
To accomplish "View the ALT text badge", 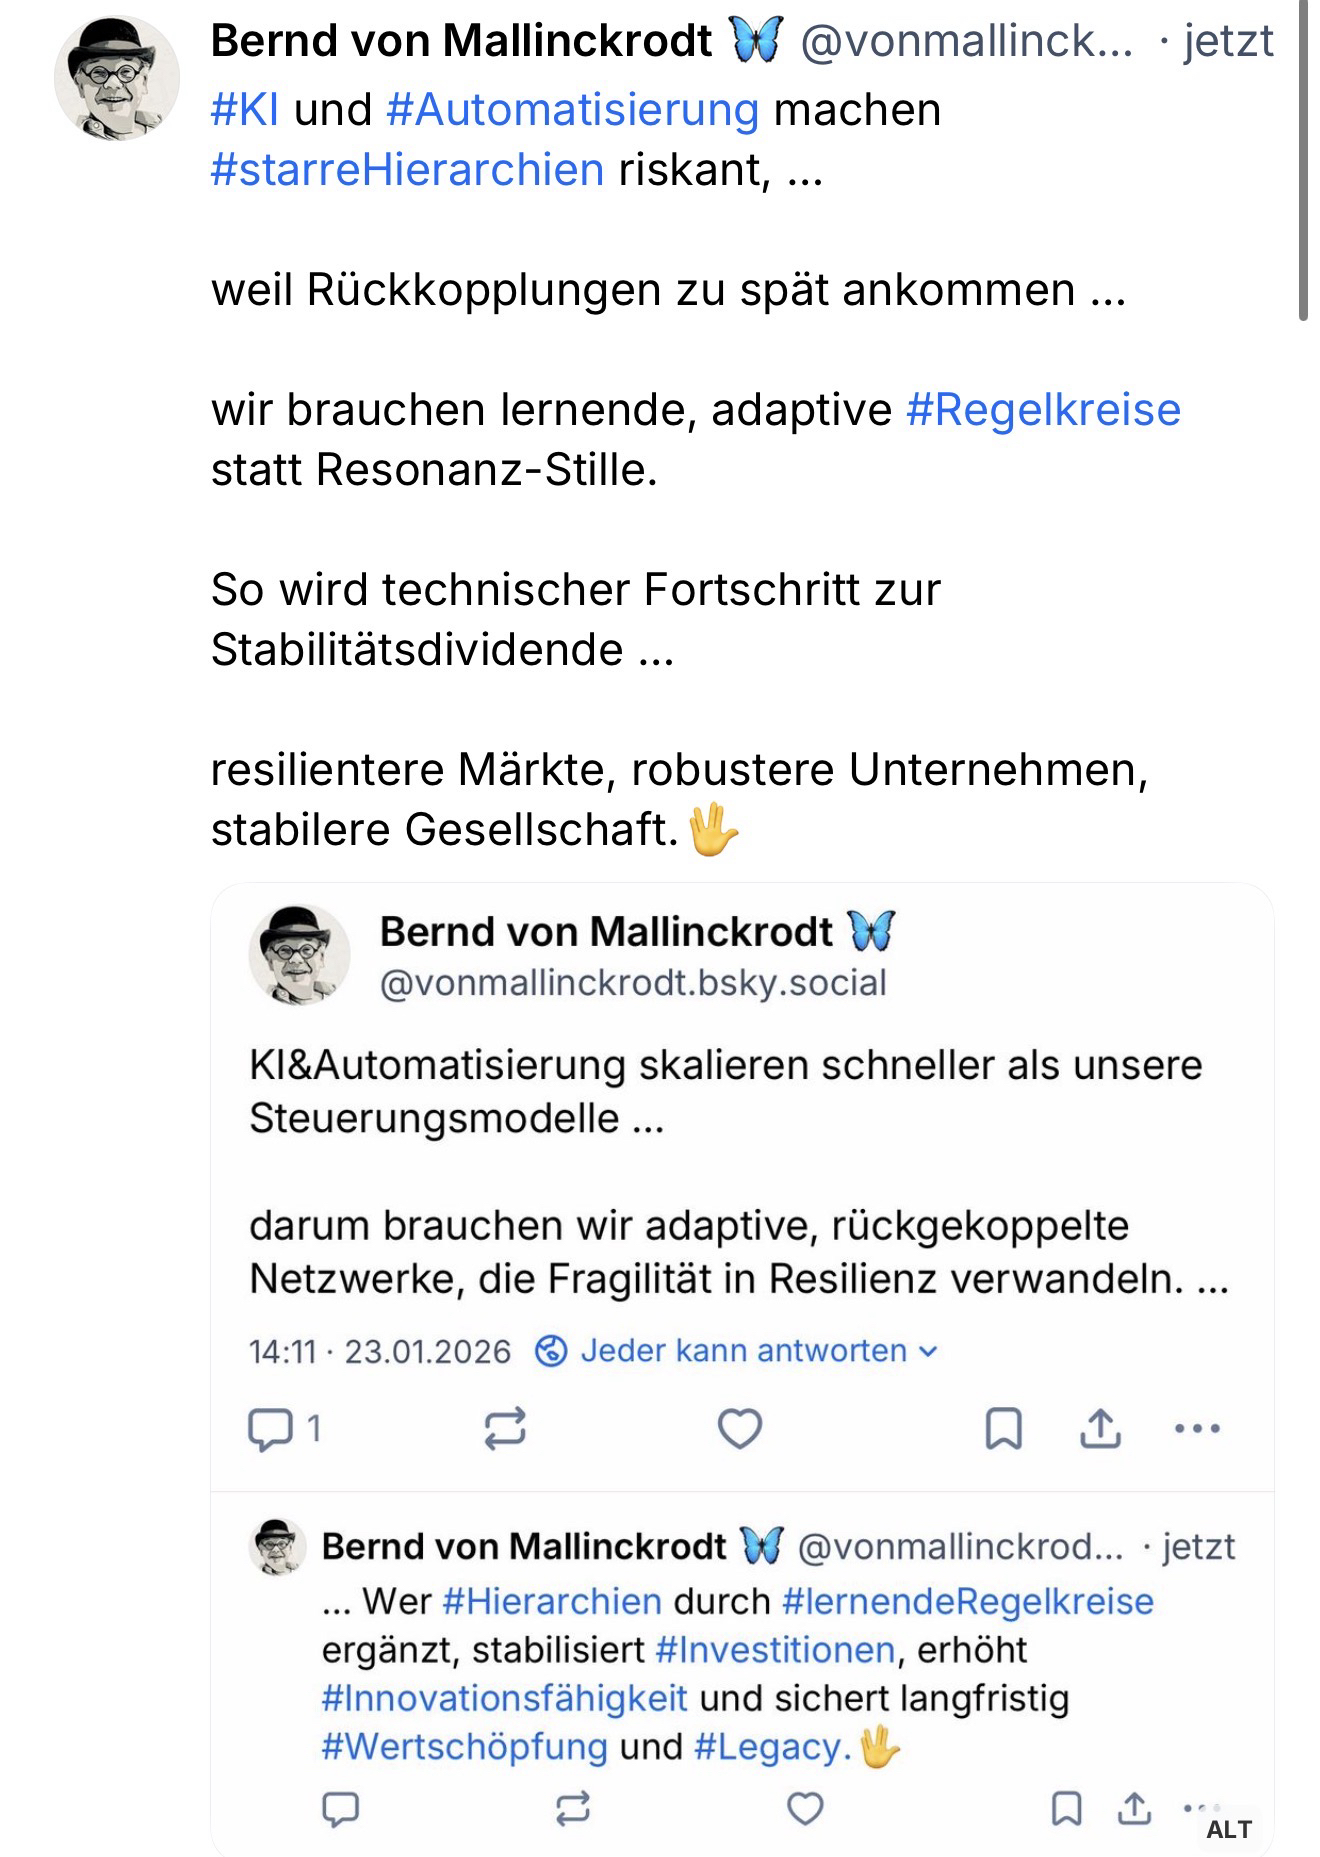I will (x=1228, y=1829).
